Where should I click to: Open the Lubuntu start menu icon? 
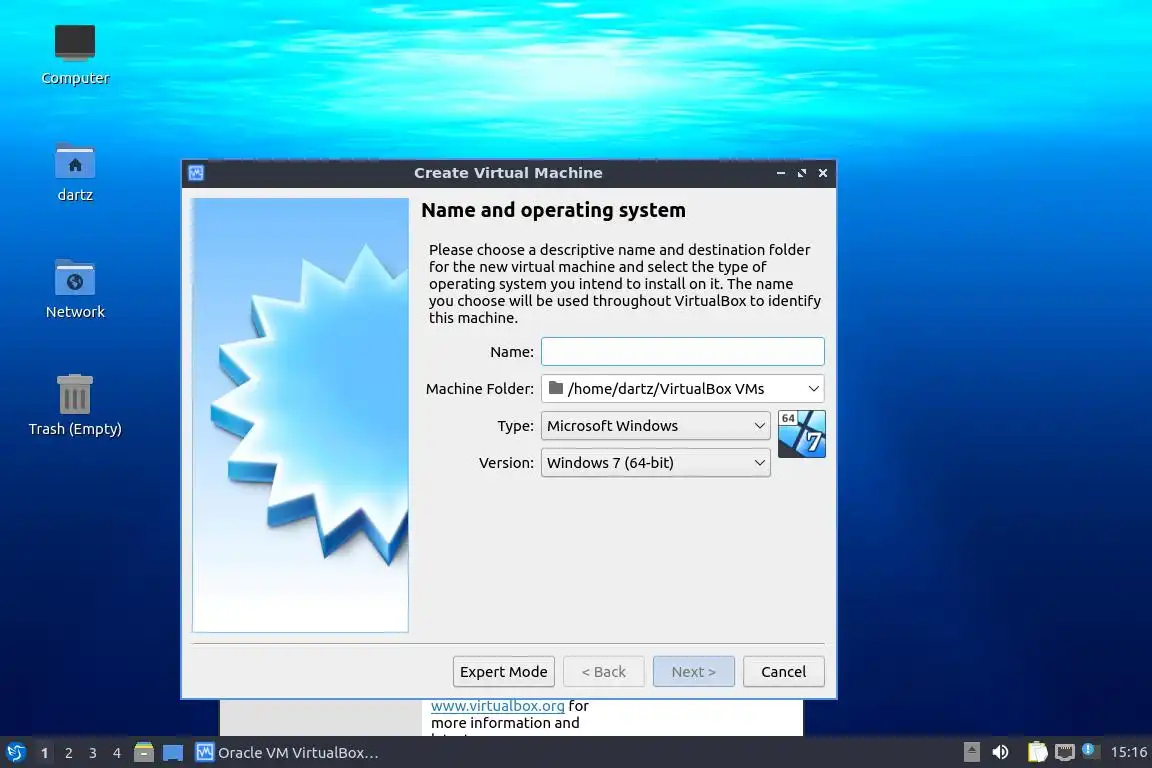(16, 753)
